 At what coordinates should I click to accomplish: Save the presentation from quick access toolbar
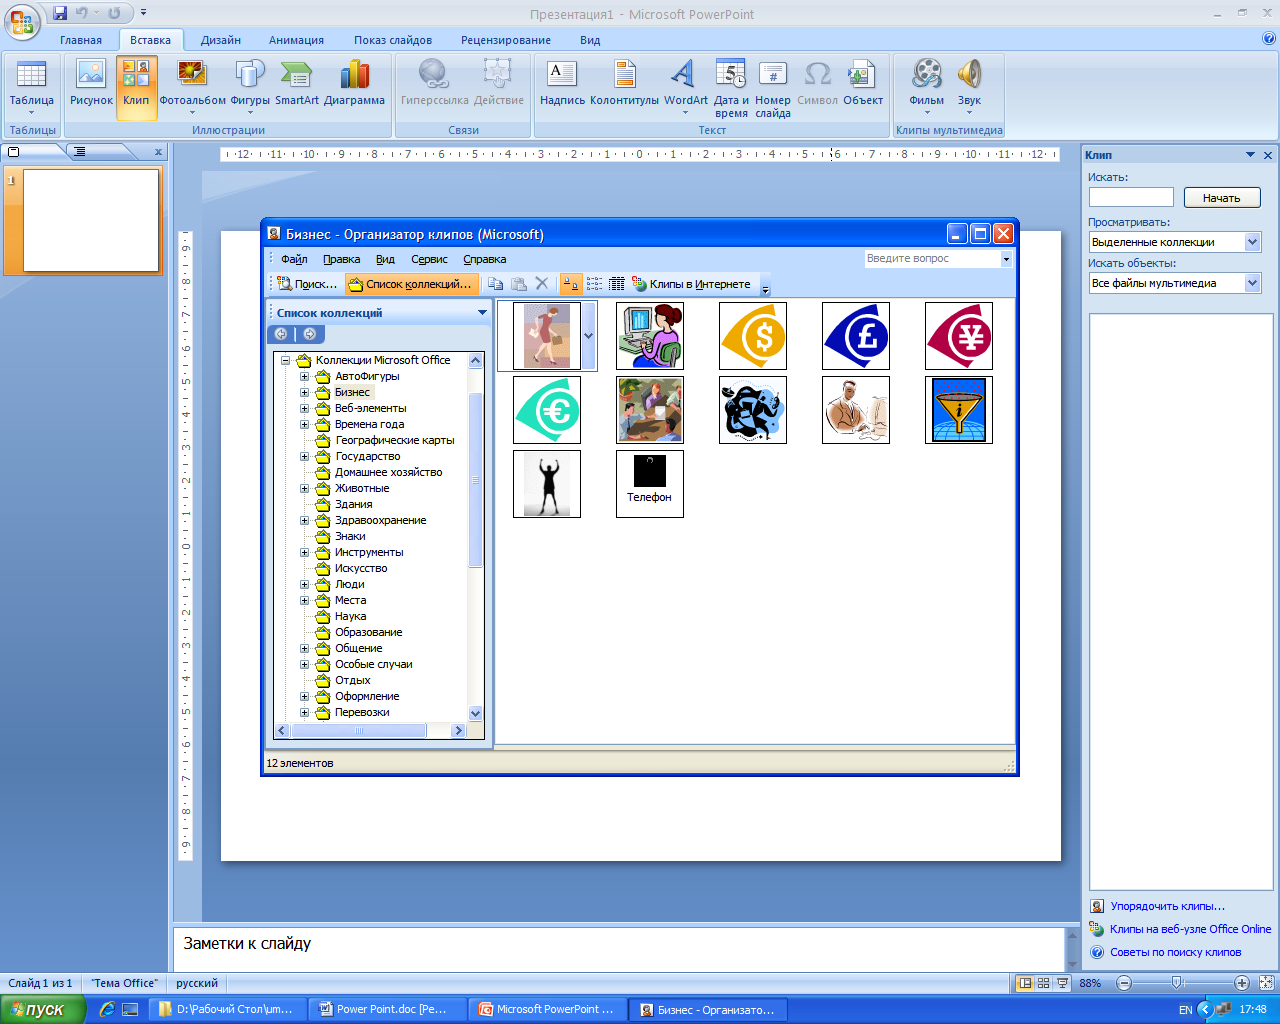pos(60,13)
